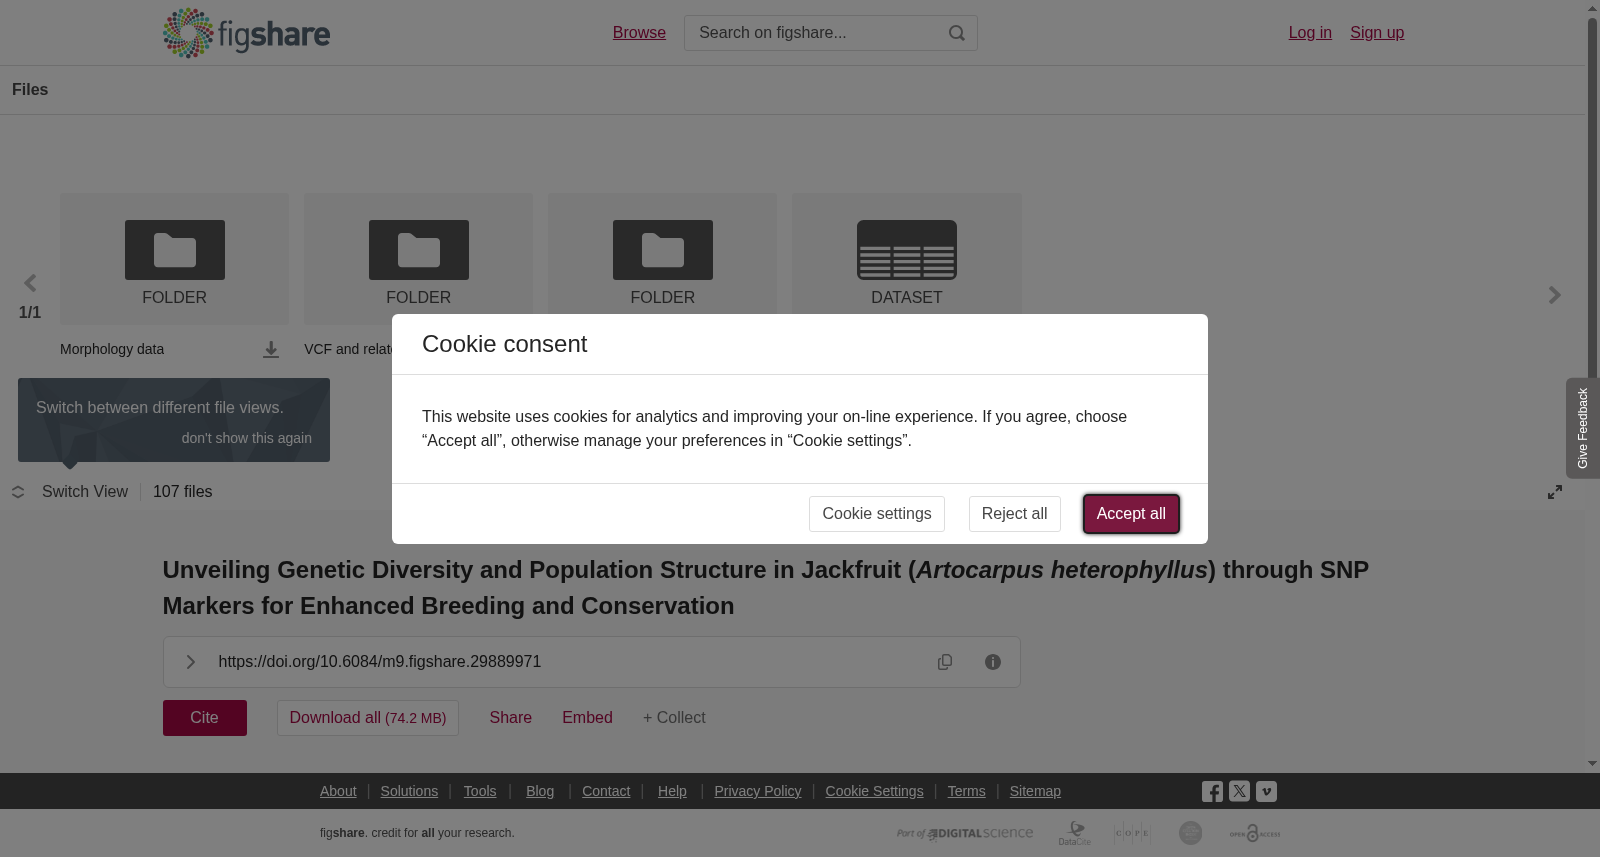The height and width of the screenshot is (857, 1600).
Task: Click + Collect option
Action: click(674, 718)
